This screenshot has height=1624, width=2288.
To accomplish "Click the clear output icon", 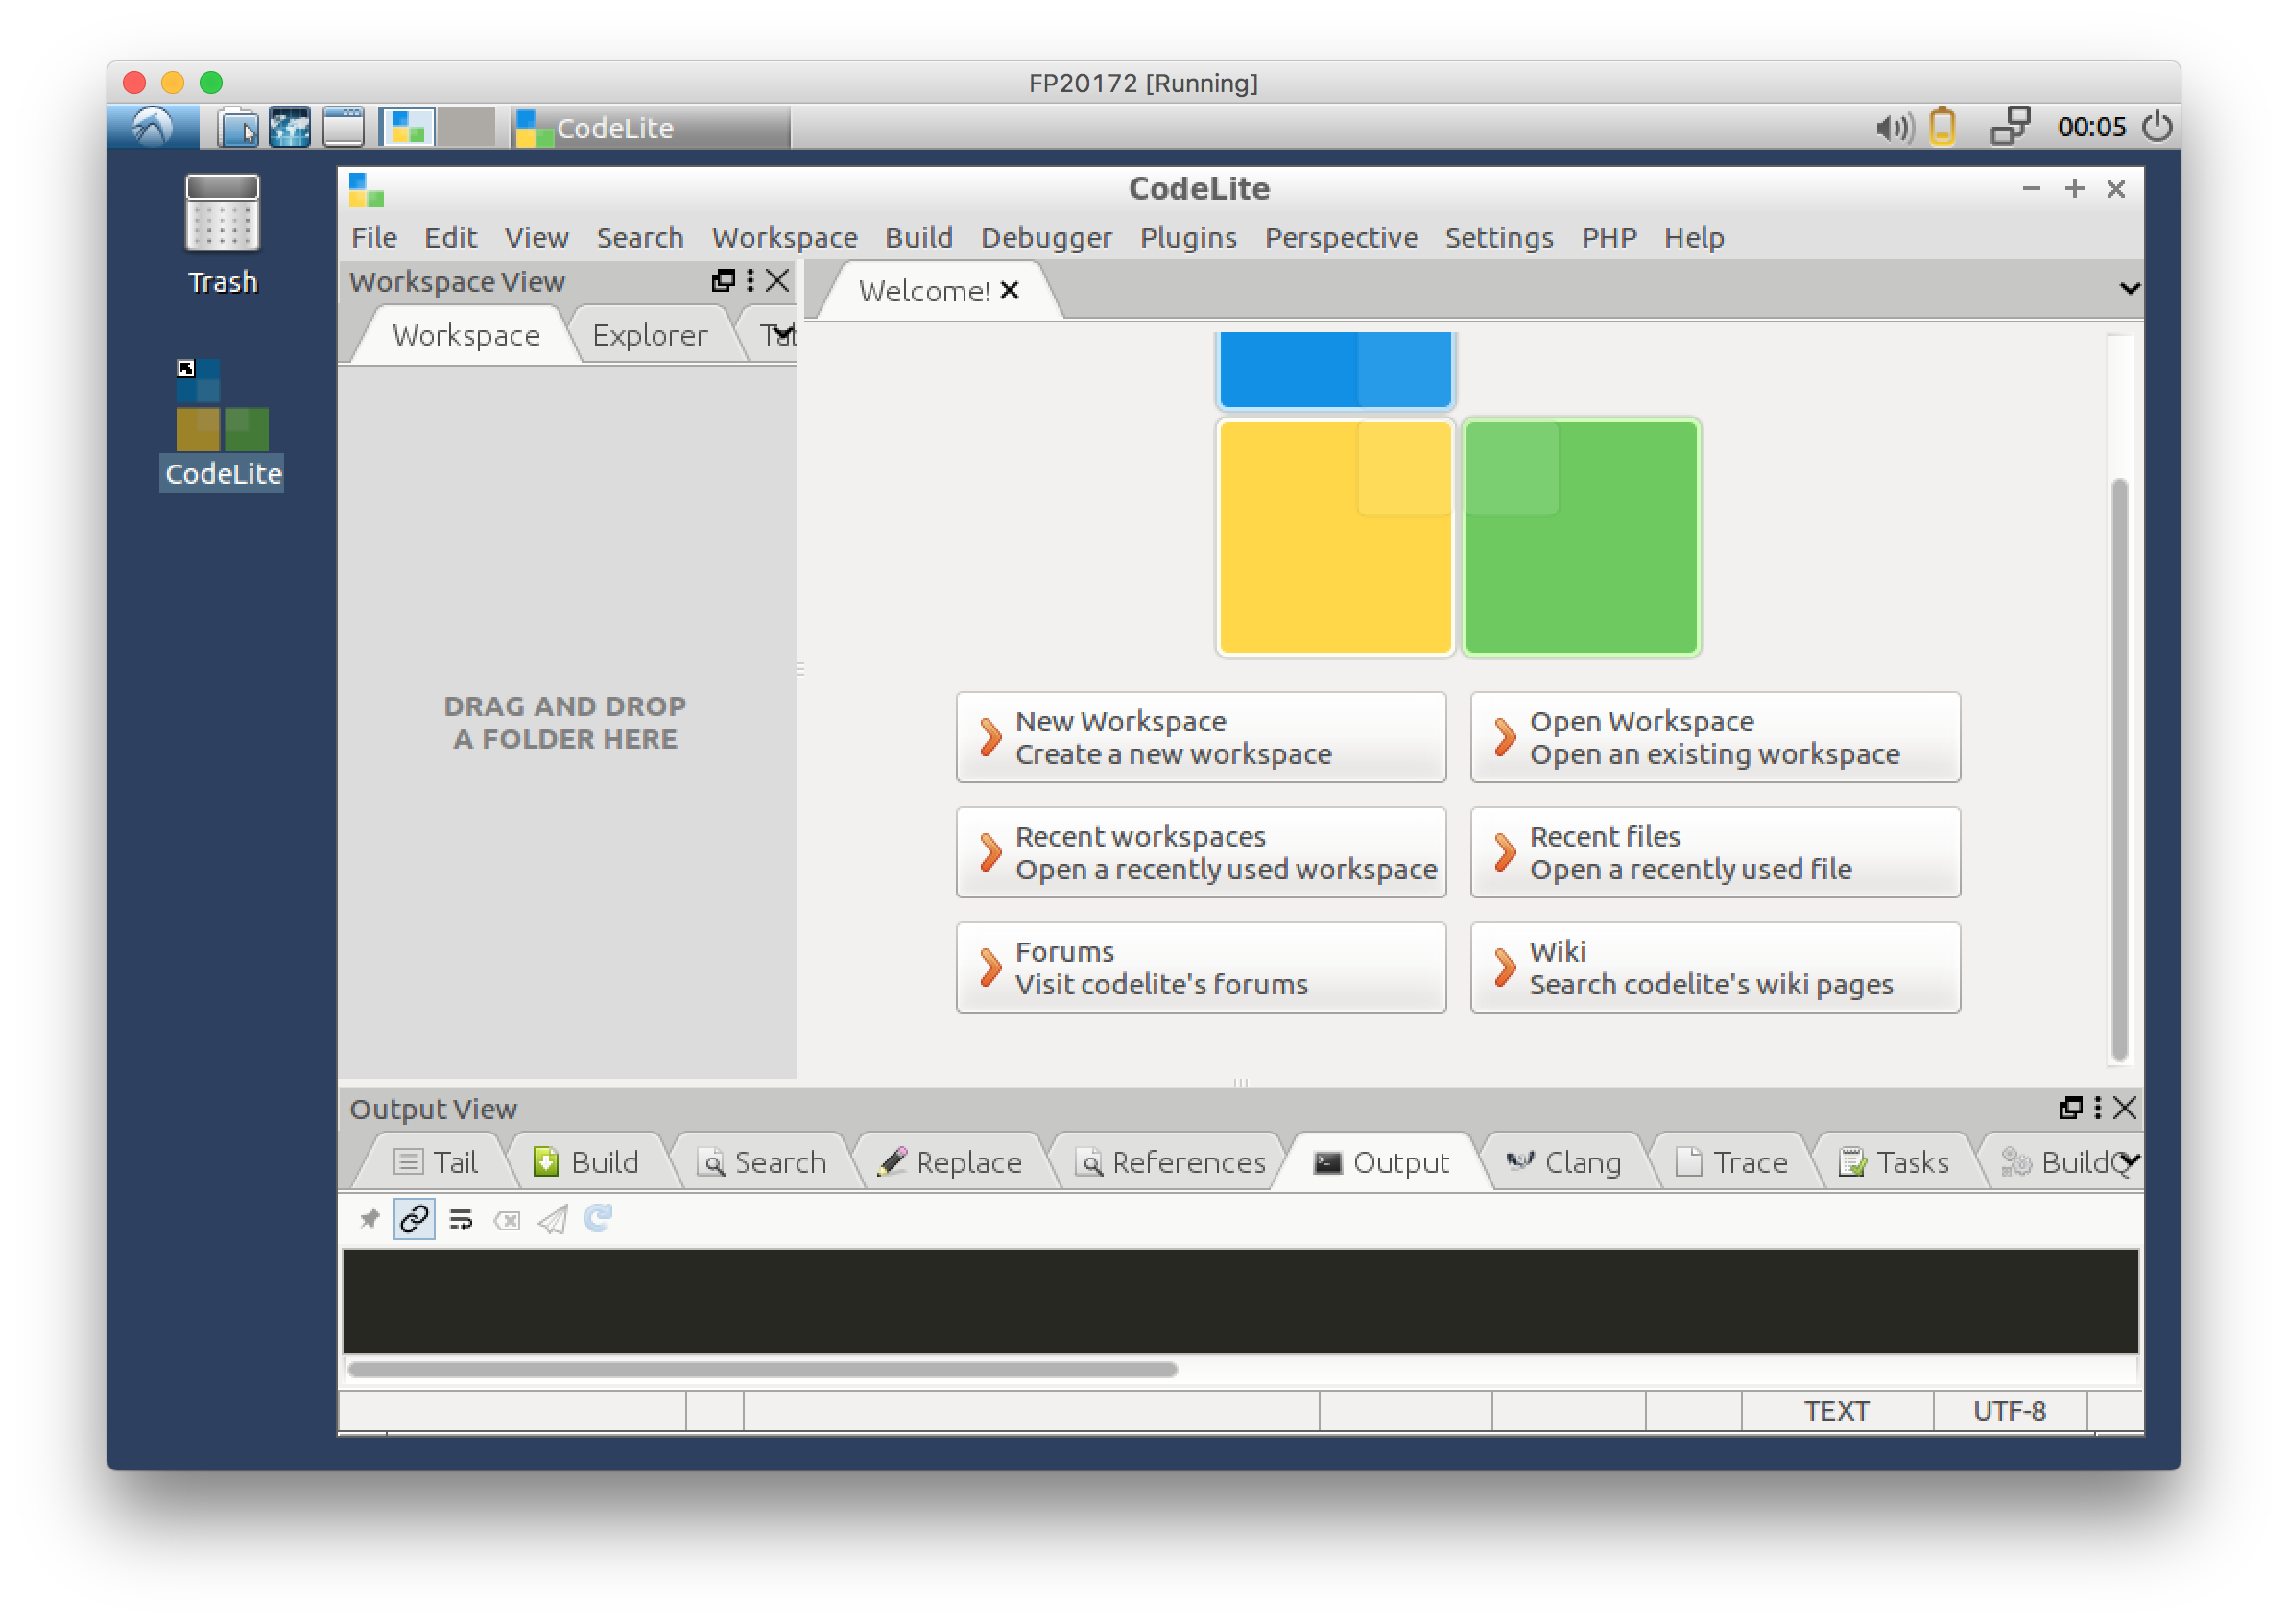I will coord(507,1220).
